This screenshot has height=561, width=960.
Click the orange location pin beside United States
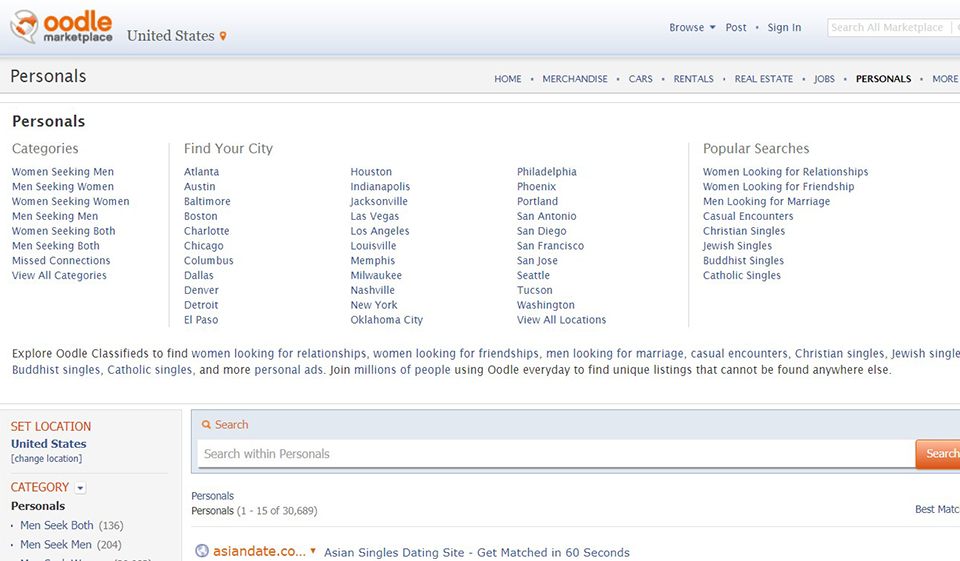point(223,36)
